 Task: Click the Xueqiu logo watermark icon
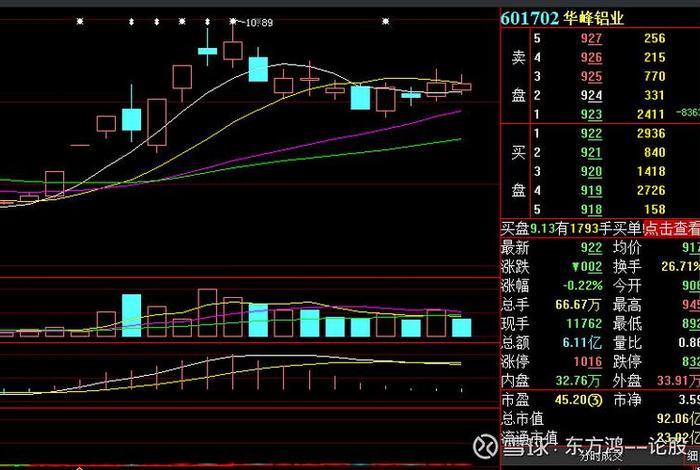[485, 446]
